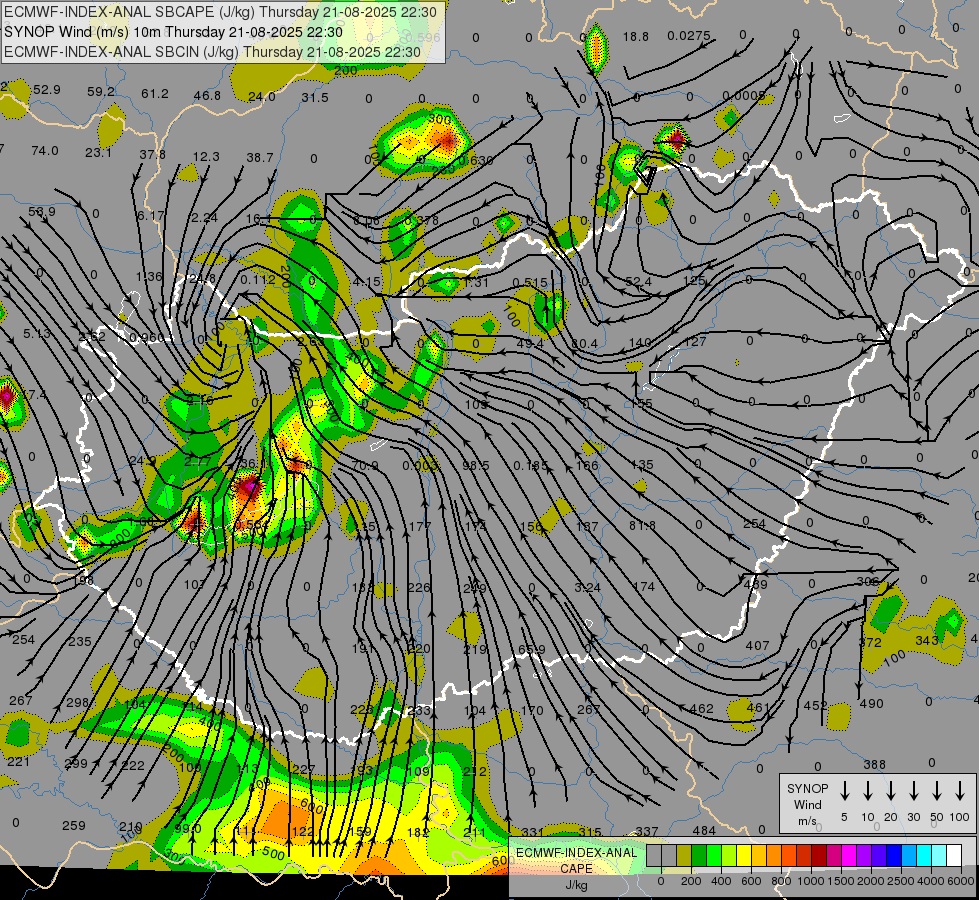Click the map value '61.2'
979x900 pixels.
[155, 94]
